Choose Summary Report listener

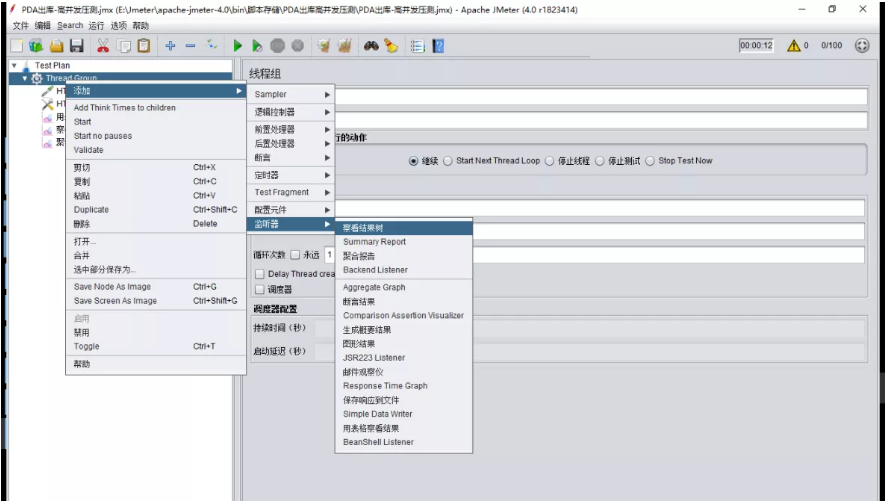point(404,242)
